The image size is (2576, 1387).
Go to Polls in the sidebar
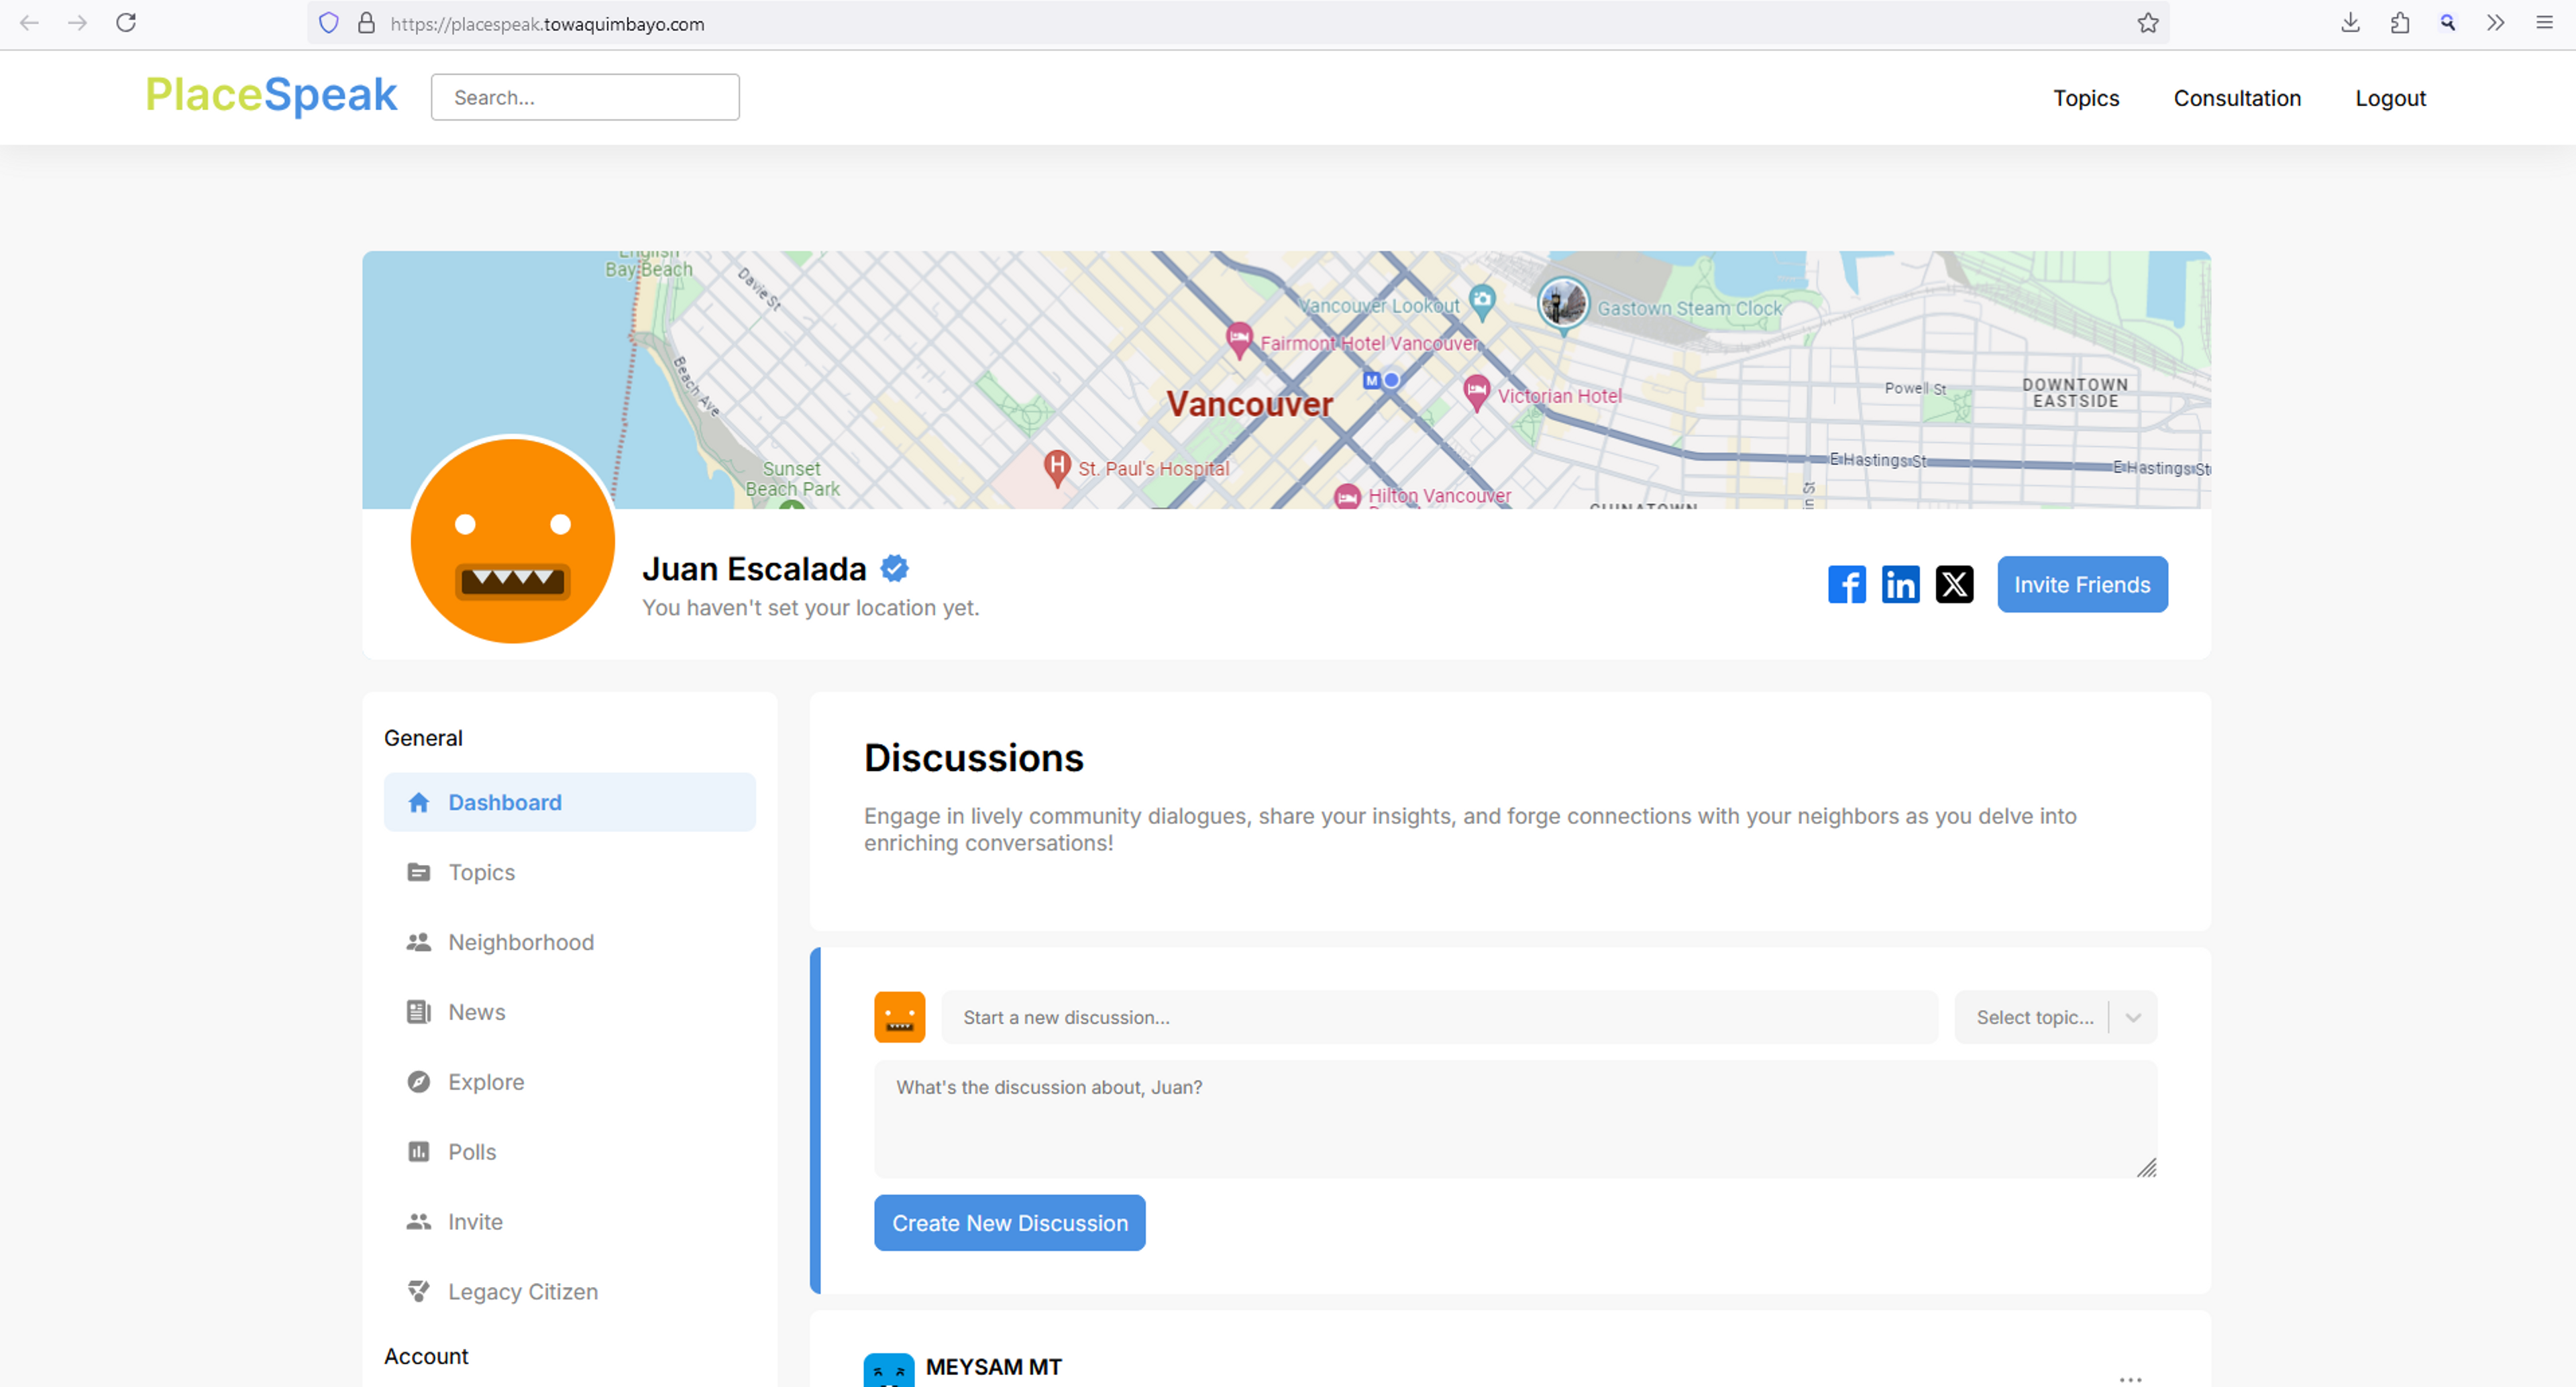(569, 1152)
